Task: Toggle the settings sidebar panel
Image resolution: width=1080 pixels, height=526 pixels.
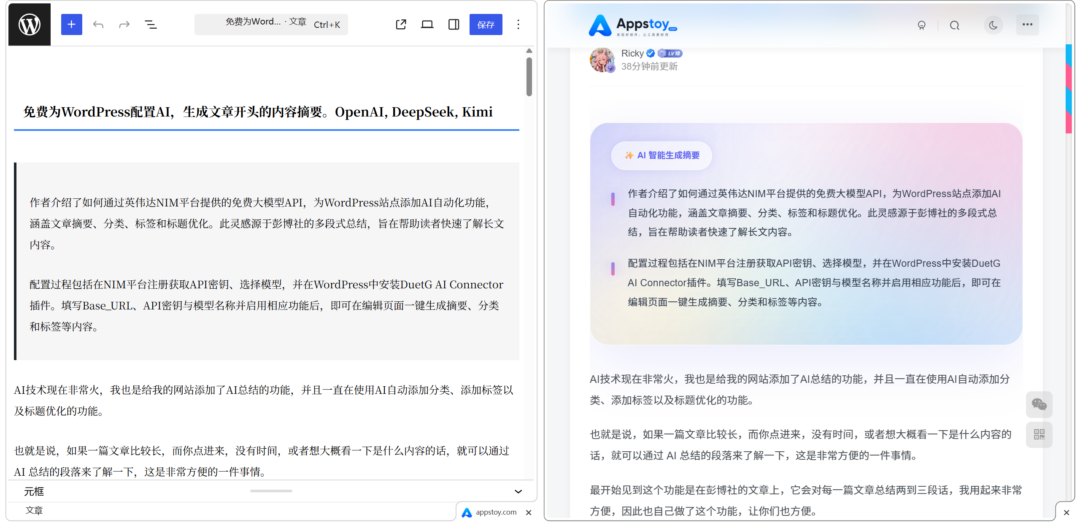Action: (453, 25)
